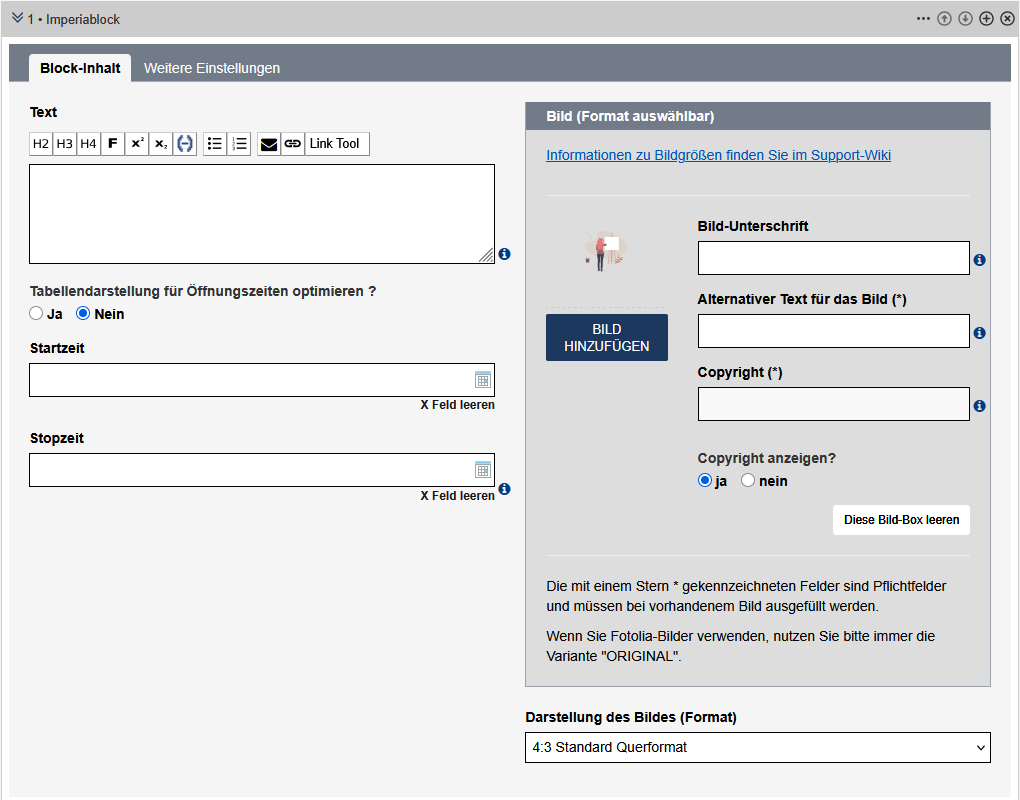Image resolution: width=1020 pixels, height=800 pixels.
Task: Click the plus icon to add block
Action: [986, 19]
